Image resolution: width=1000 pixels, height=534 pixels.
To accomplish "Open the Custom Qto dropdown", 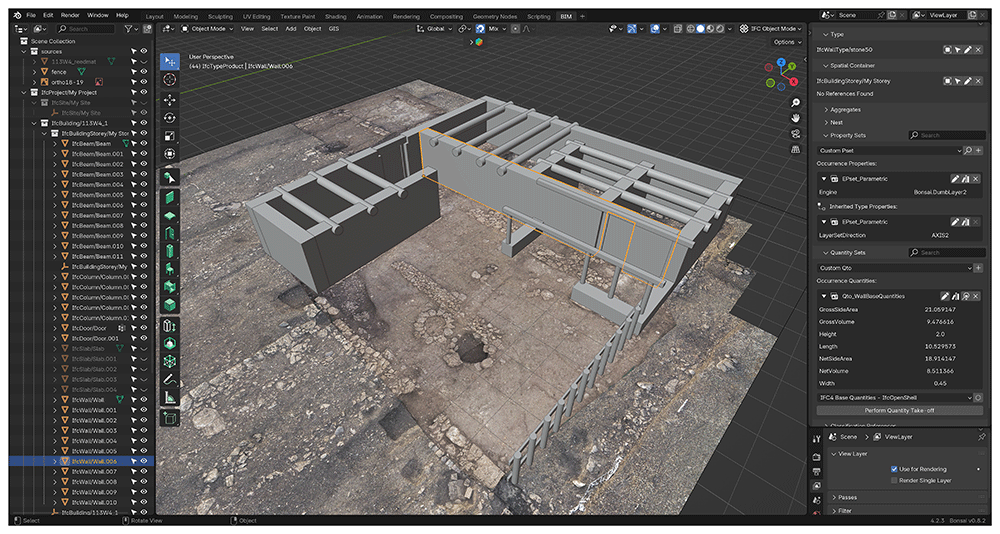I will (x=895, y=268).
